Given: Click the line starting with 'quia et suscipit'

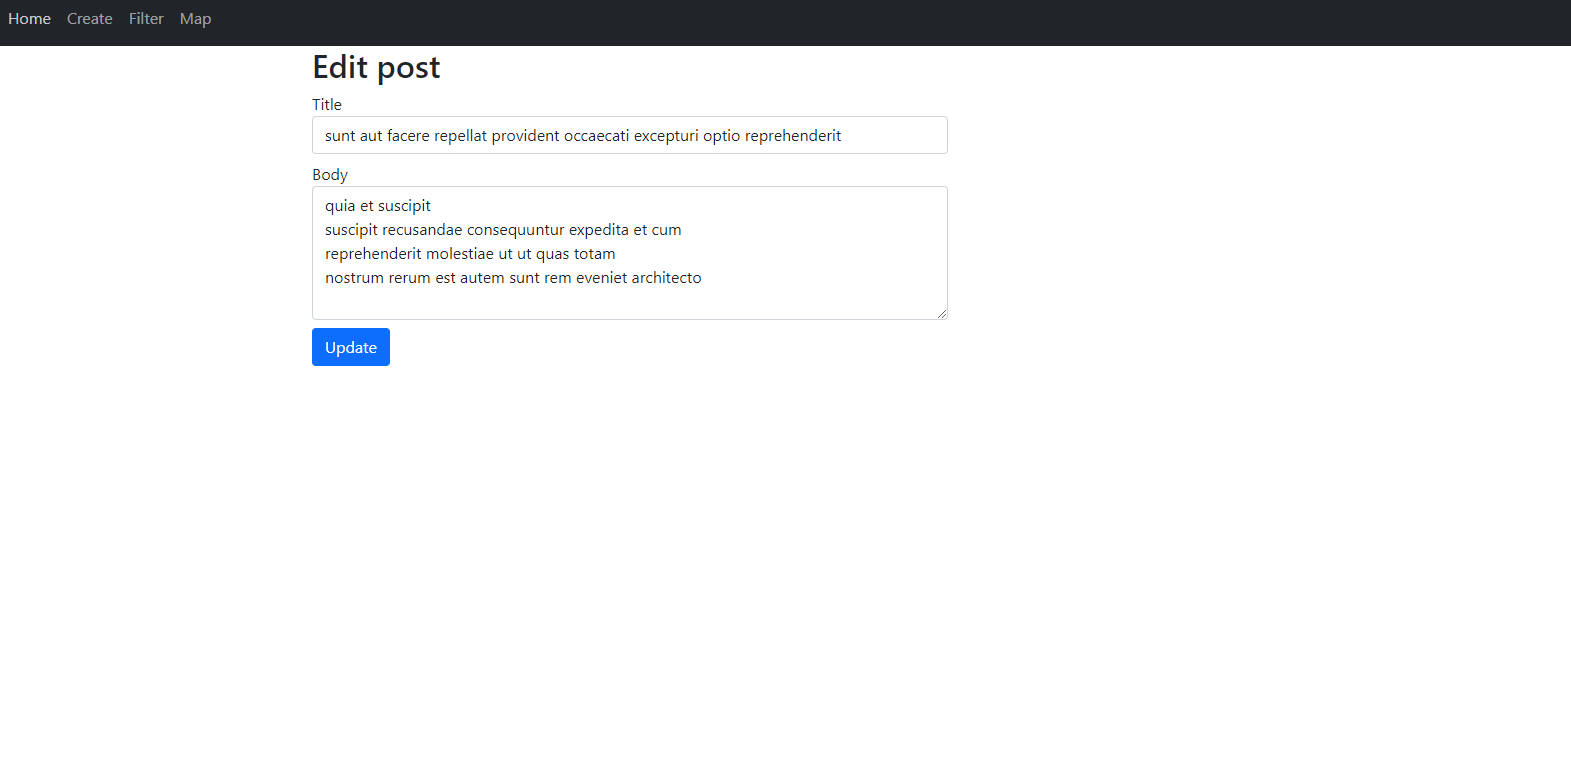Looking at the screenshot, I should pos(377,205).
